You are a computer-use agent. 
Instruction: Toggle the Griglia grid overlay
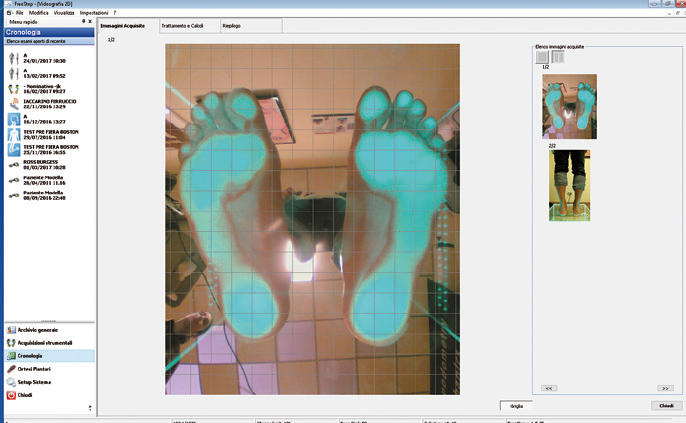coord(516,405)
